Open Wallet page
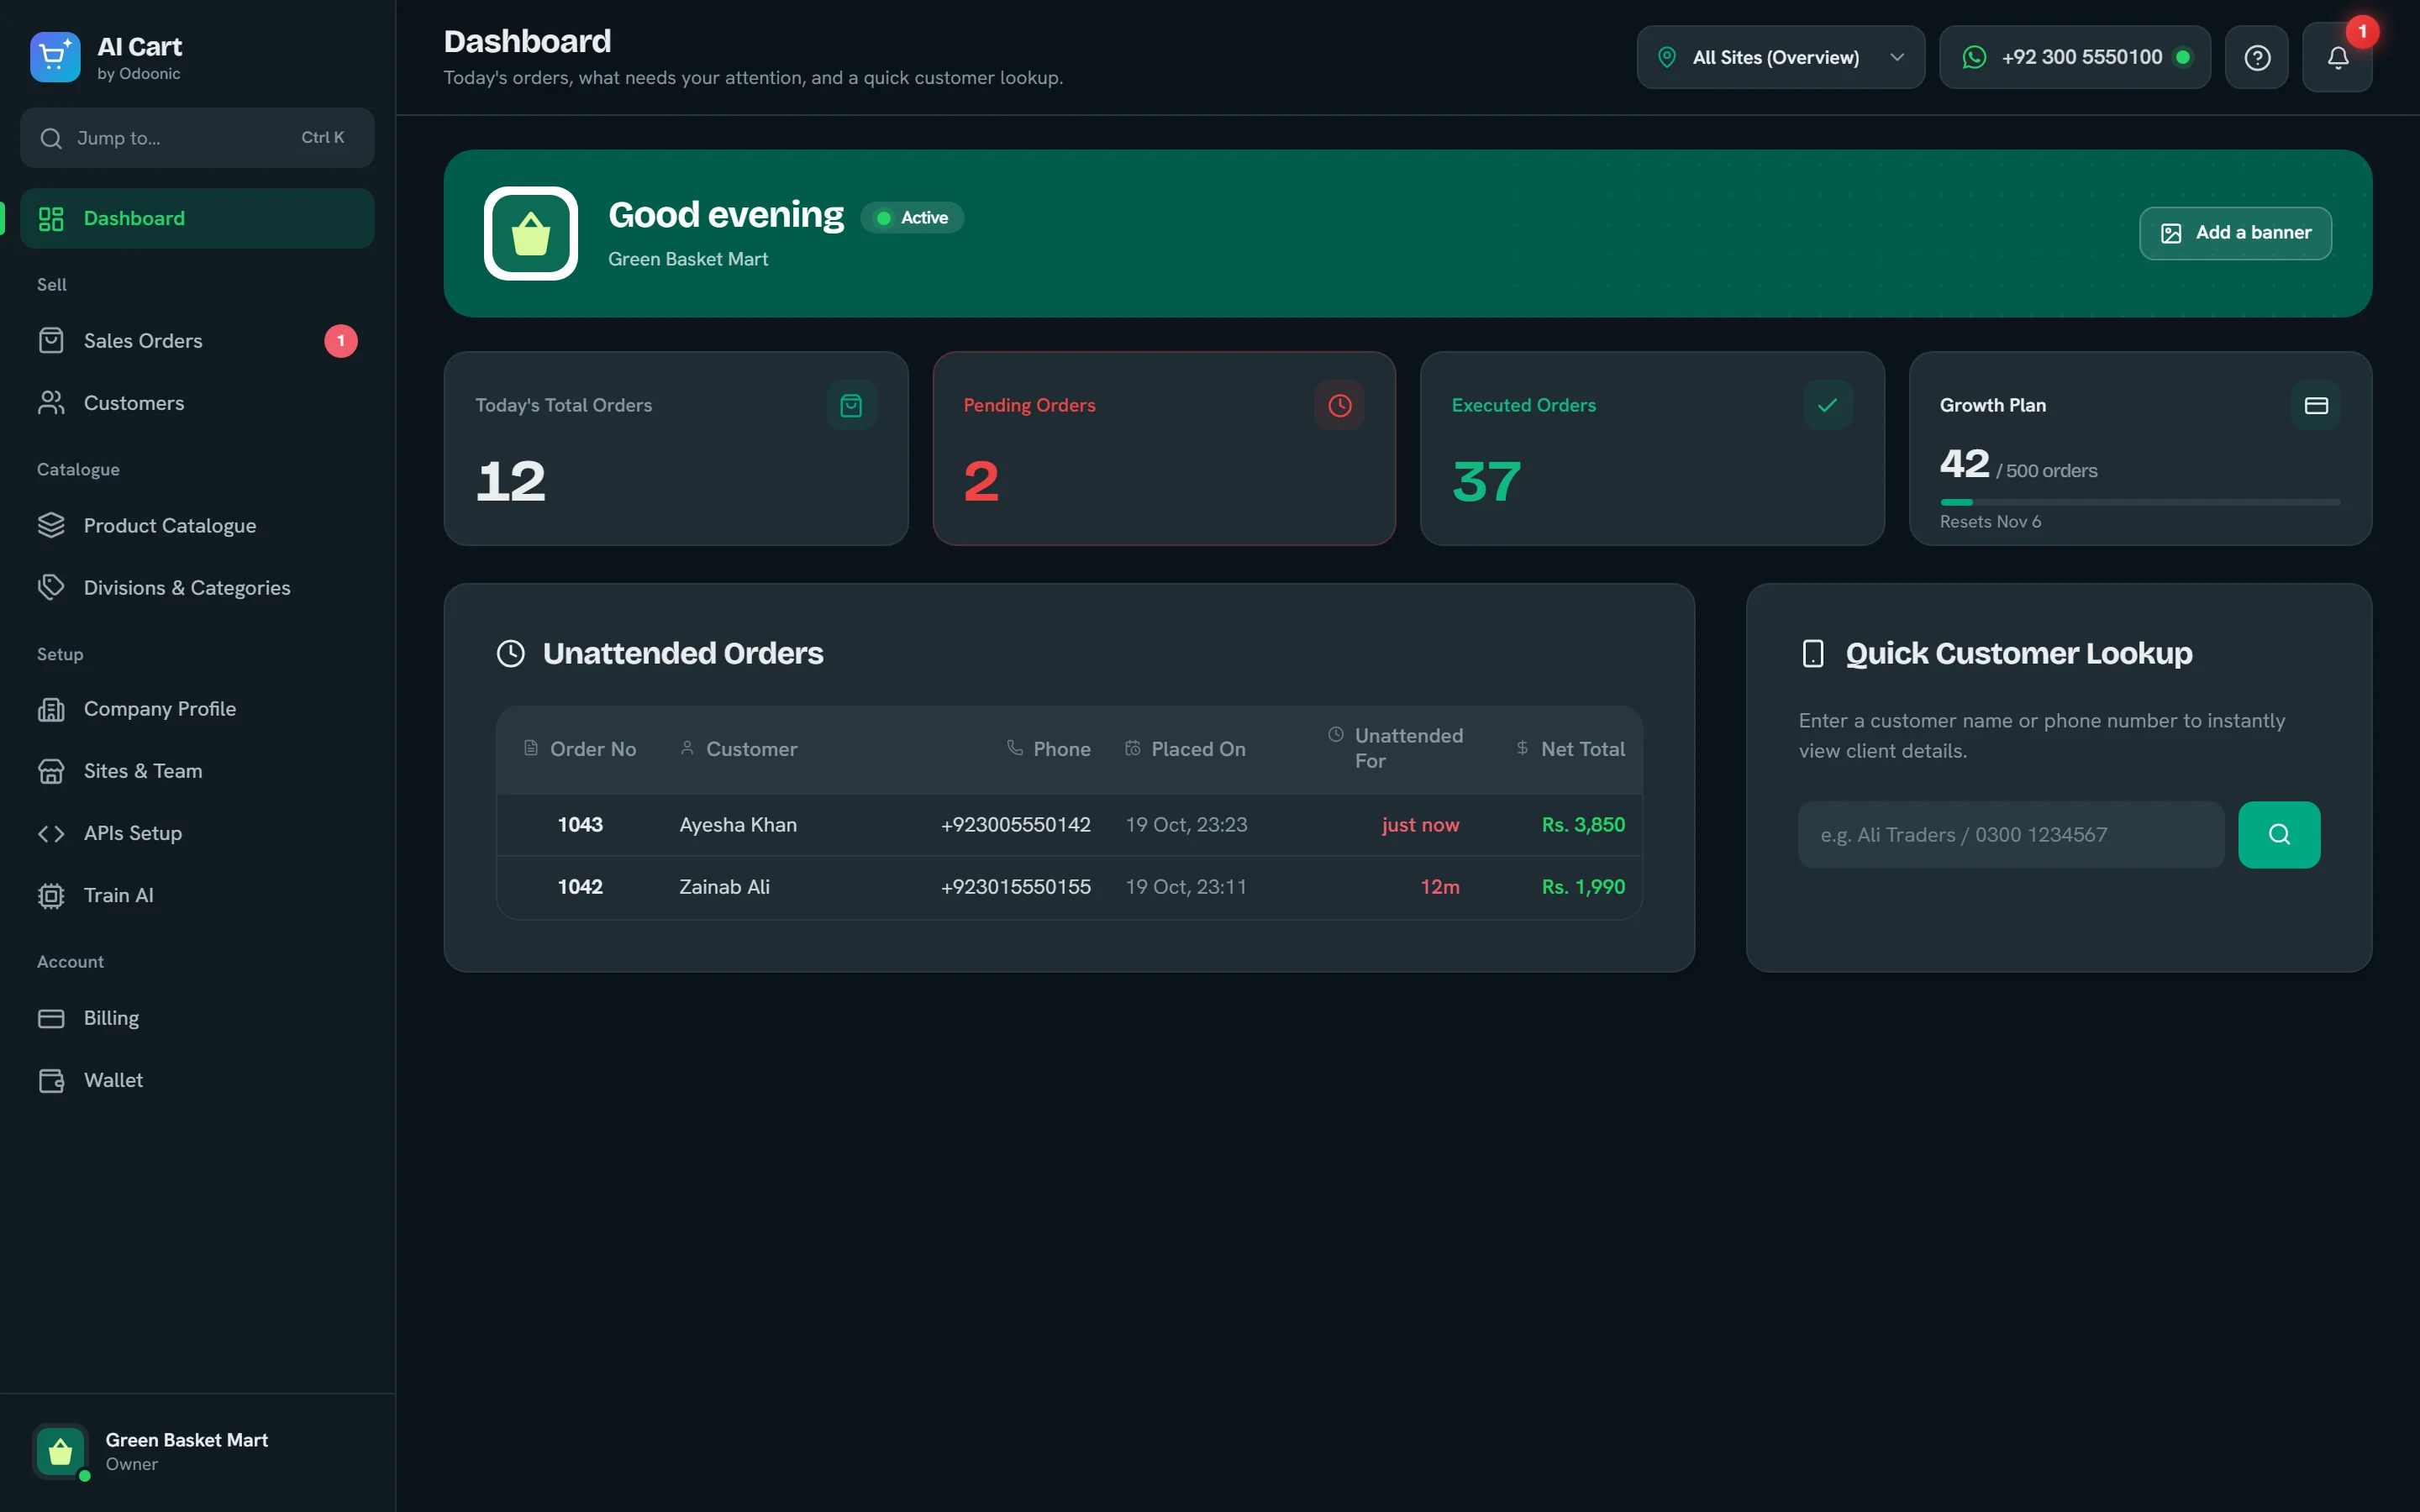The image size is (2420, 1512). [x=197, y=1080]
